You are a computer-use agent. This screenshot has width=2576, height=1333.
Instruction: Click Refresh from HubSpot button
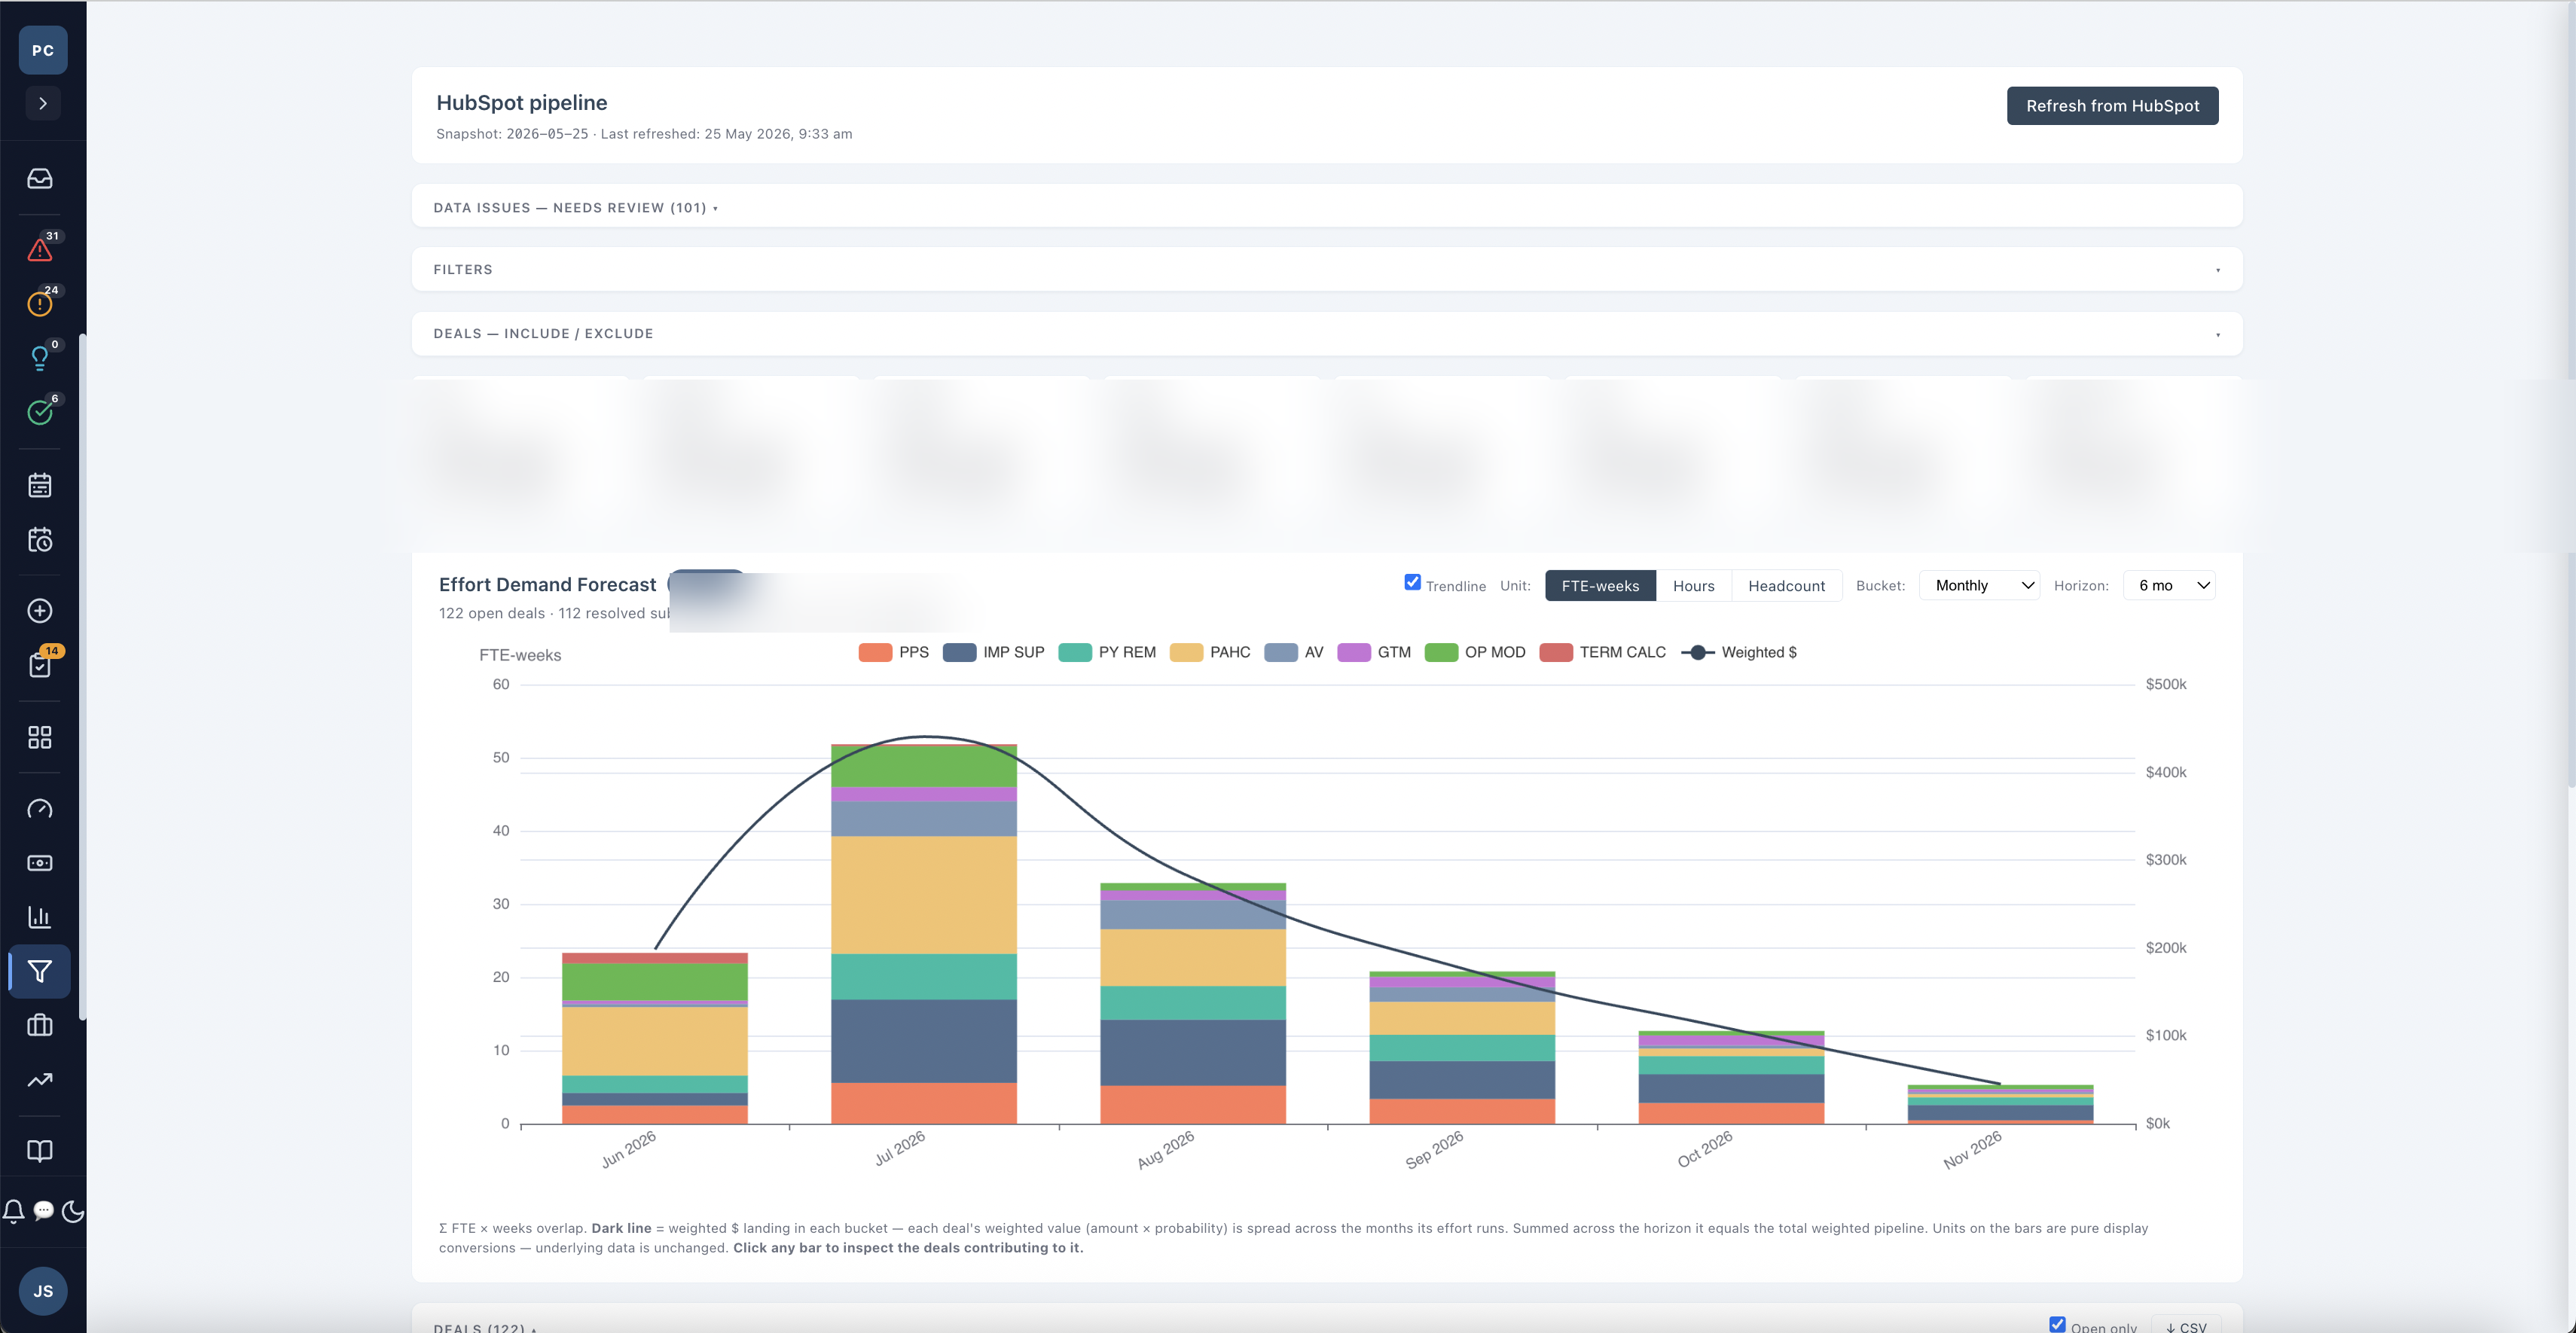pos(2112,106)
